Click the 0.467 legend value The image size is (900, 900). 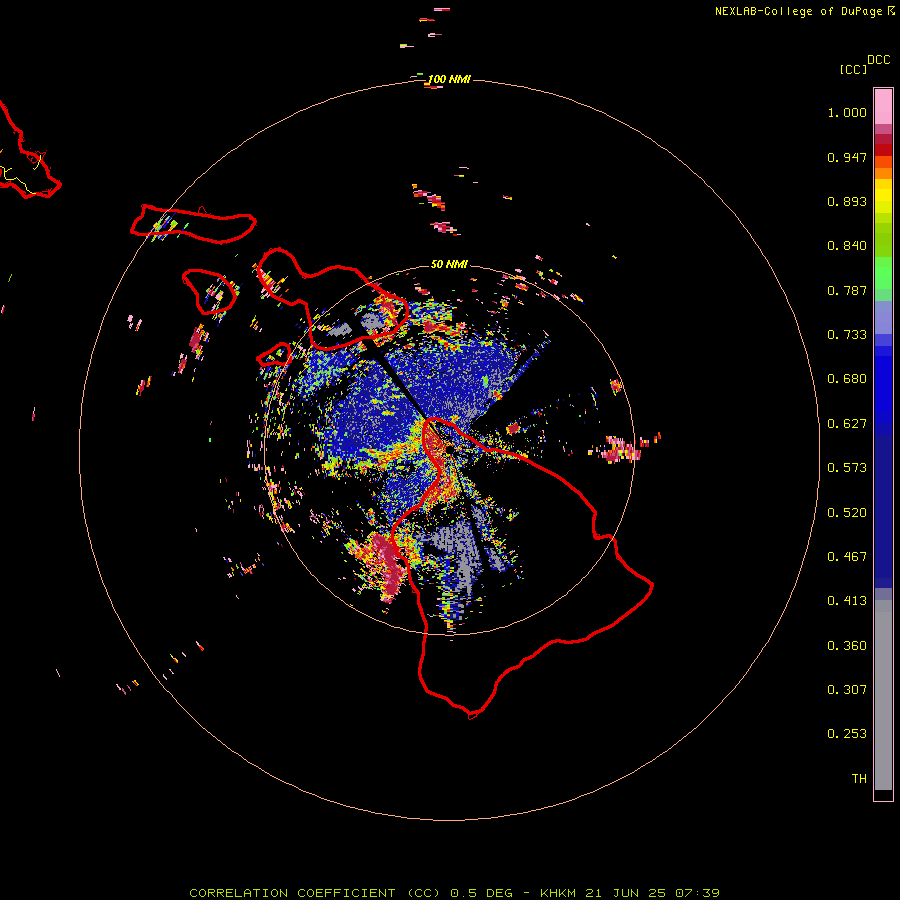(x=847, y=557)
